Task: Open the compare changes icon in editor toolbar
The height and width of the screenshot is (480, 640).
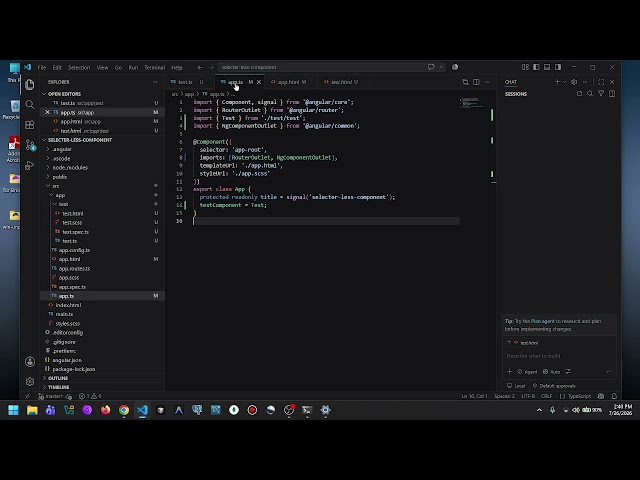Action: click(x=465, y=82)
